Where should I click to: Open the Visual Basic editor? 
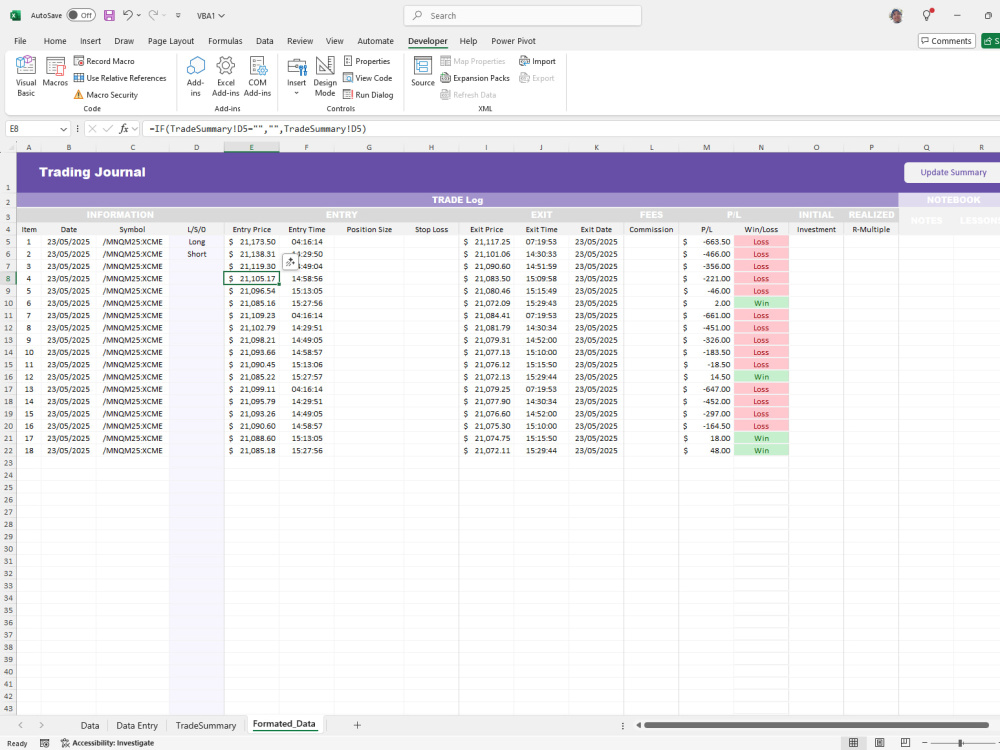tap(26, 76)
